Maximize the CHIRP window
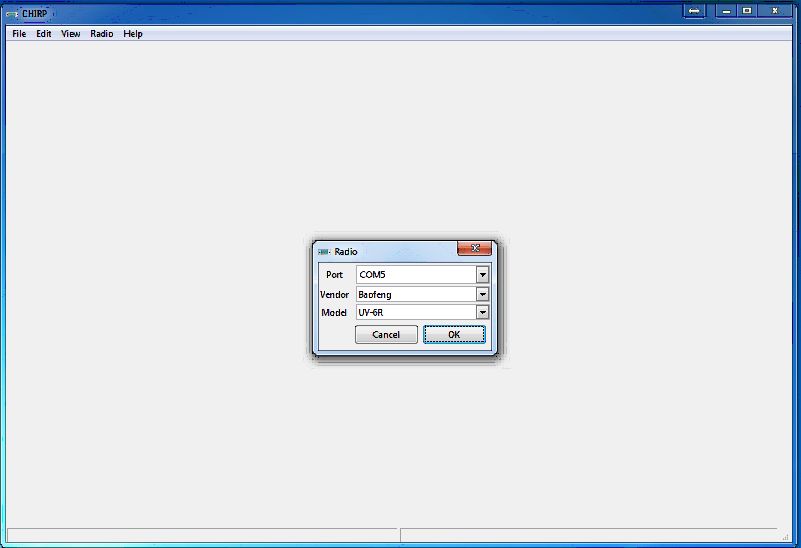The image size is (801, 548). pos(747,11)
